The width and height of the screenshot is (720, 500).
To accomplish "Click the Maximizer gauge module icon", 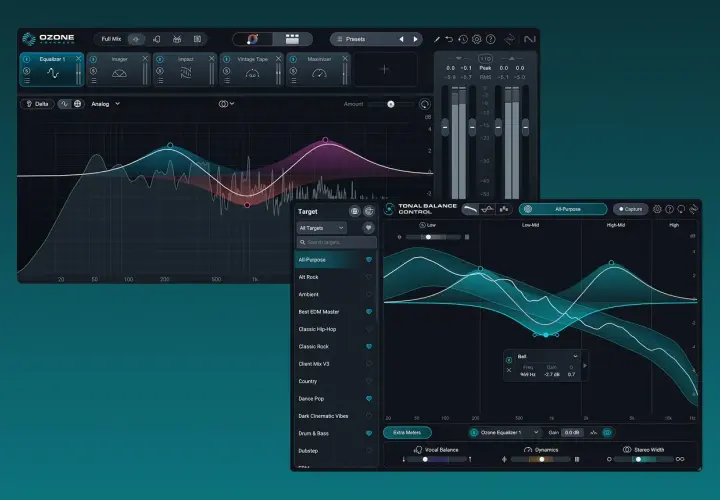I will click(x=319, y=73).
